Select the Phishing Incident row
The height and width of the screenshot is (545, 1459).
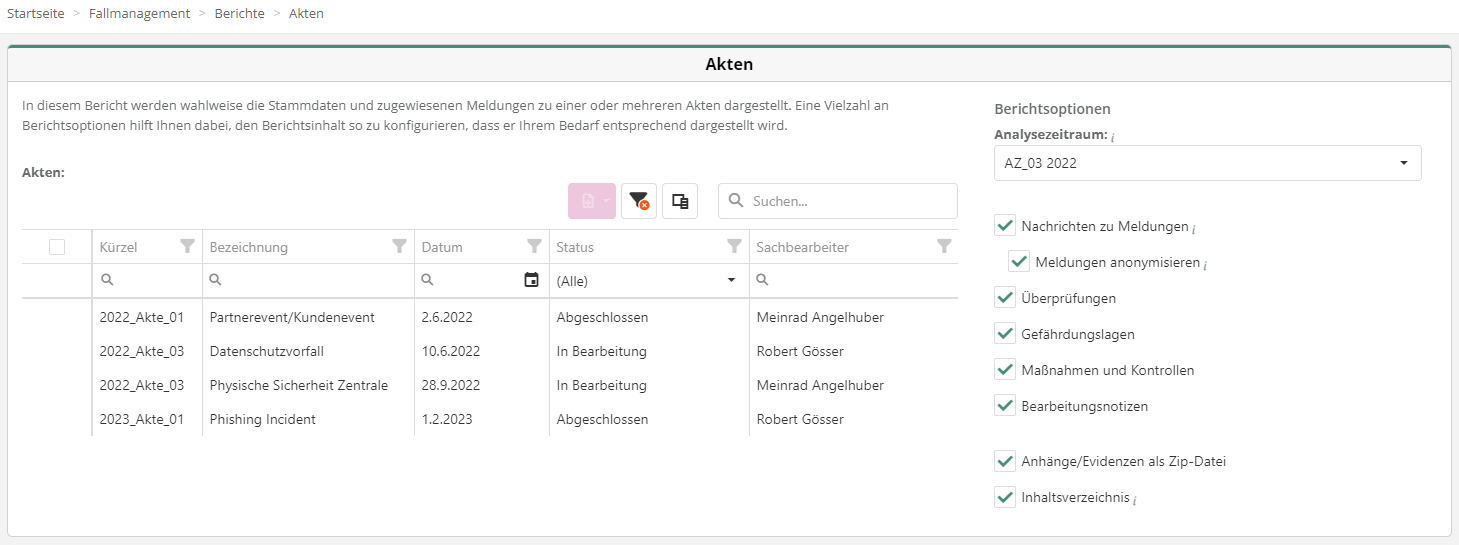[262, 419]
